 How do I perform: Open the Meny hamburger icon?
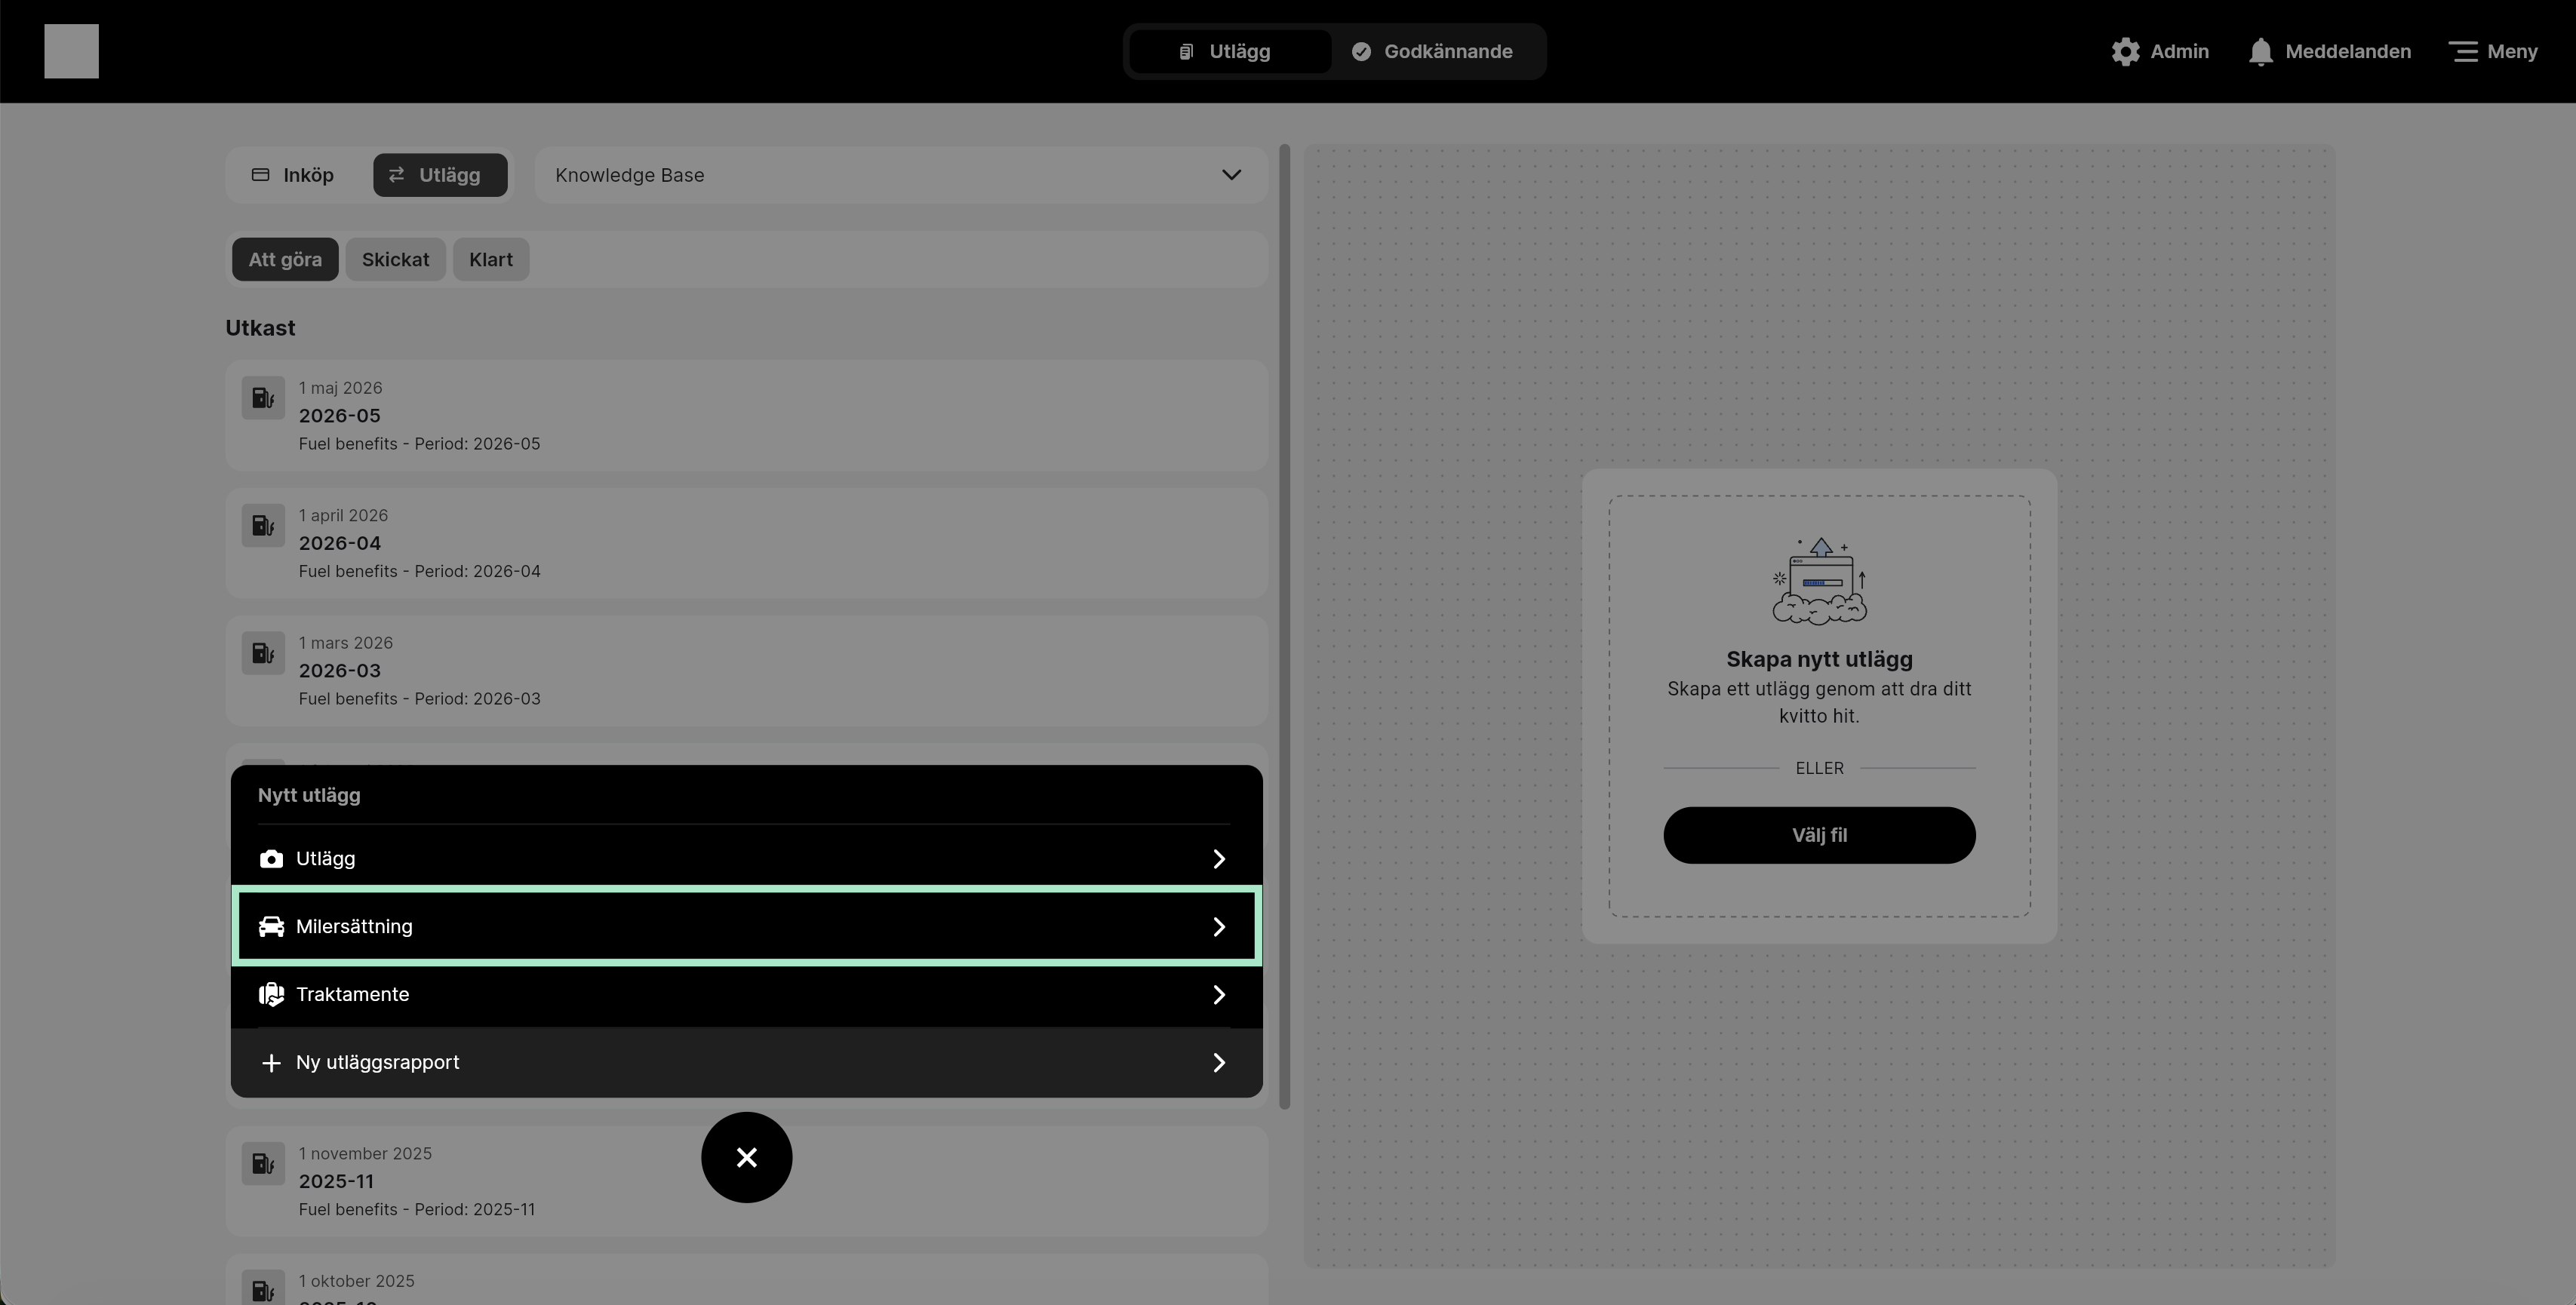[x=2462, y=51]
